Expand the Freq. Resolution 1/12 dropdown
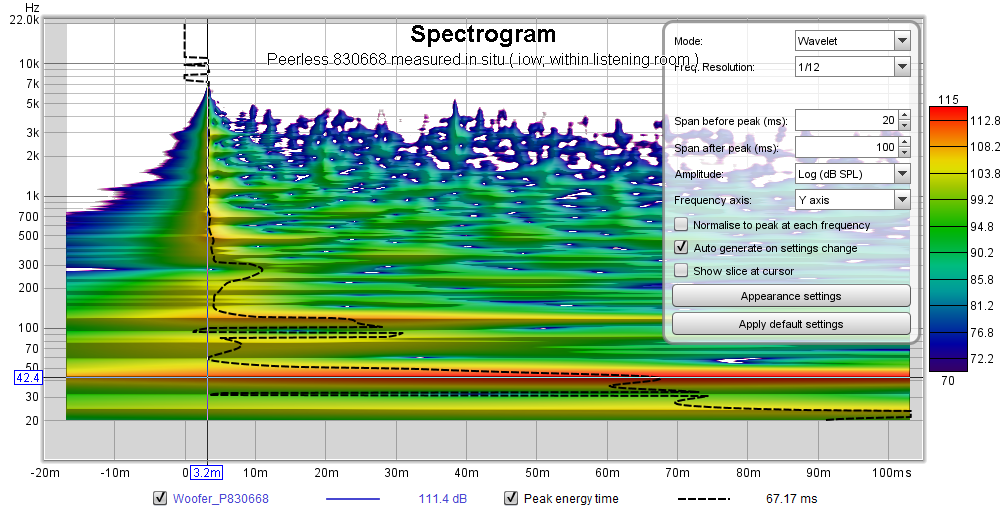Image resolution: width=1000 pixels, height=513 pixels. tap(852, 66)
